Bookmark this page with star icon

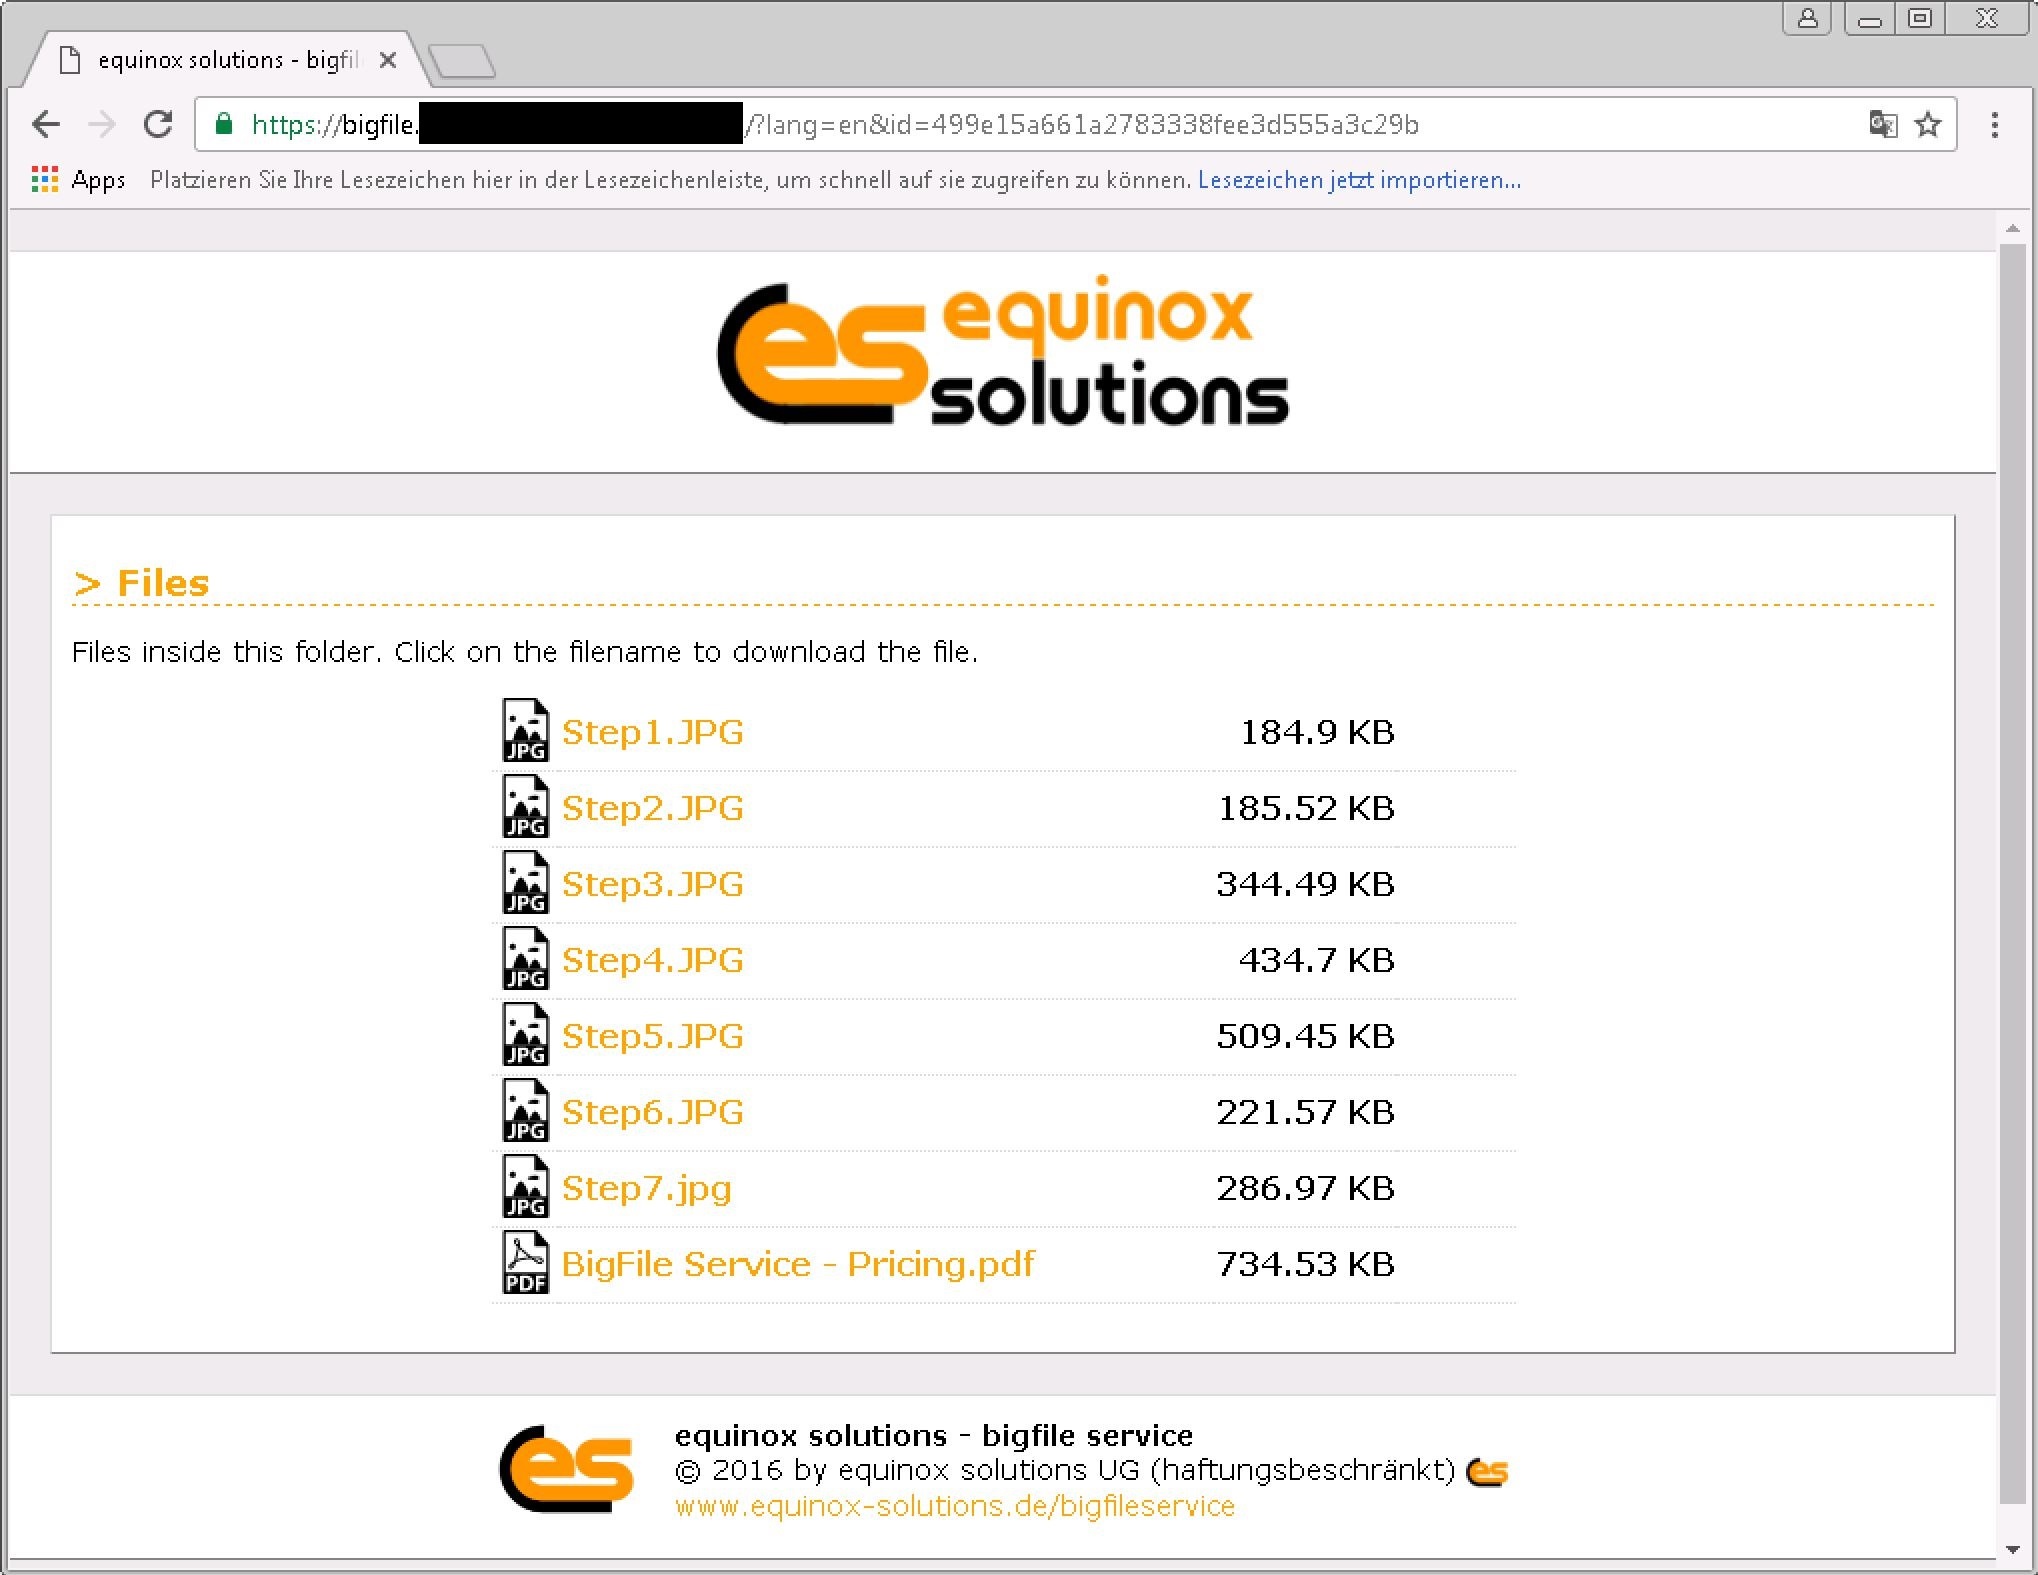click(1928, 124)
